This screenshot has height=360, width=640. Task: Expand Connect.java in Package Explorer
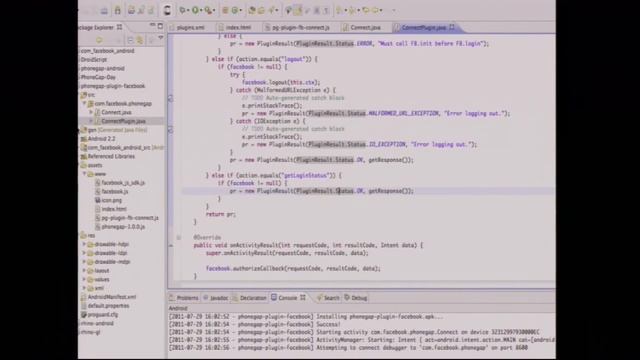(91, 112)
